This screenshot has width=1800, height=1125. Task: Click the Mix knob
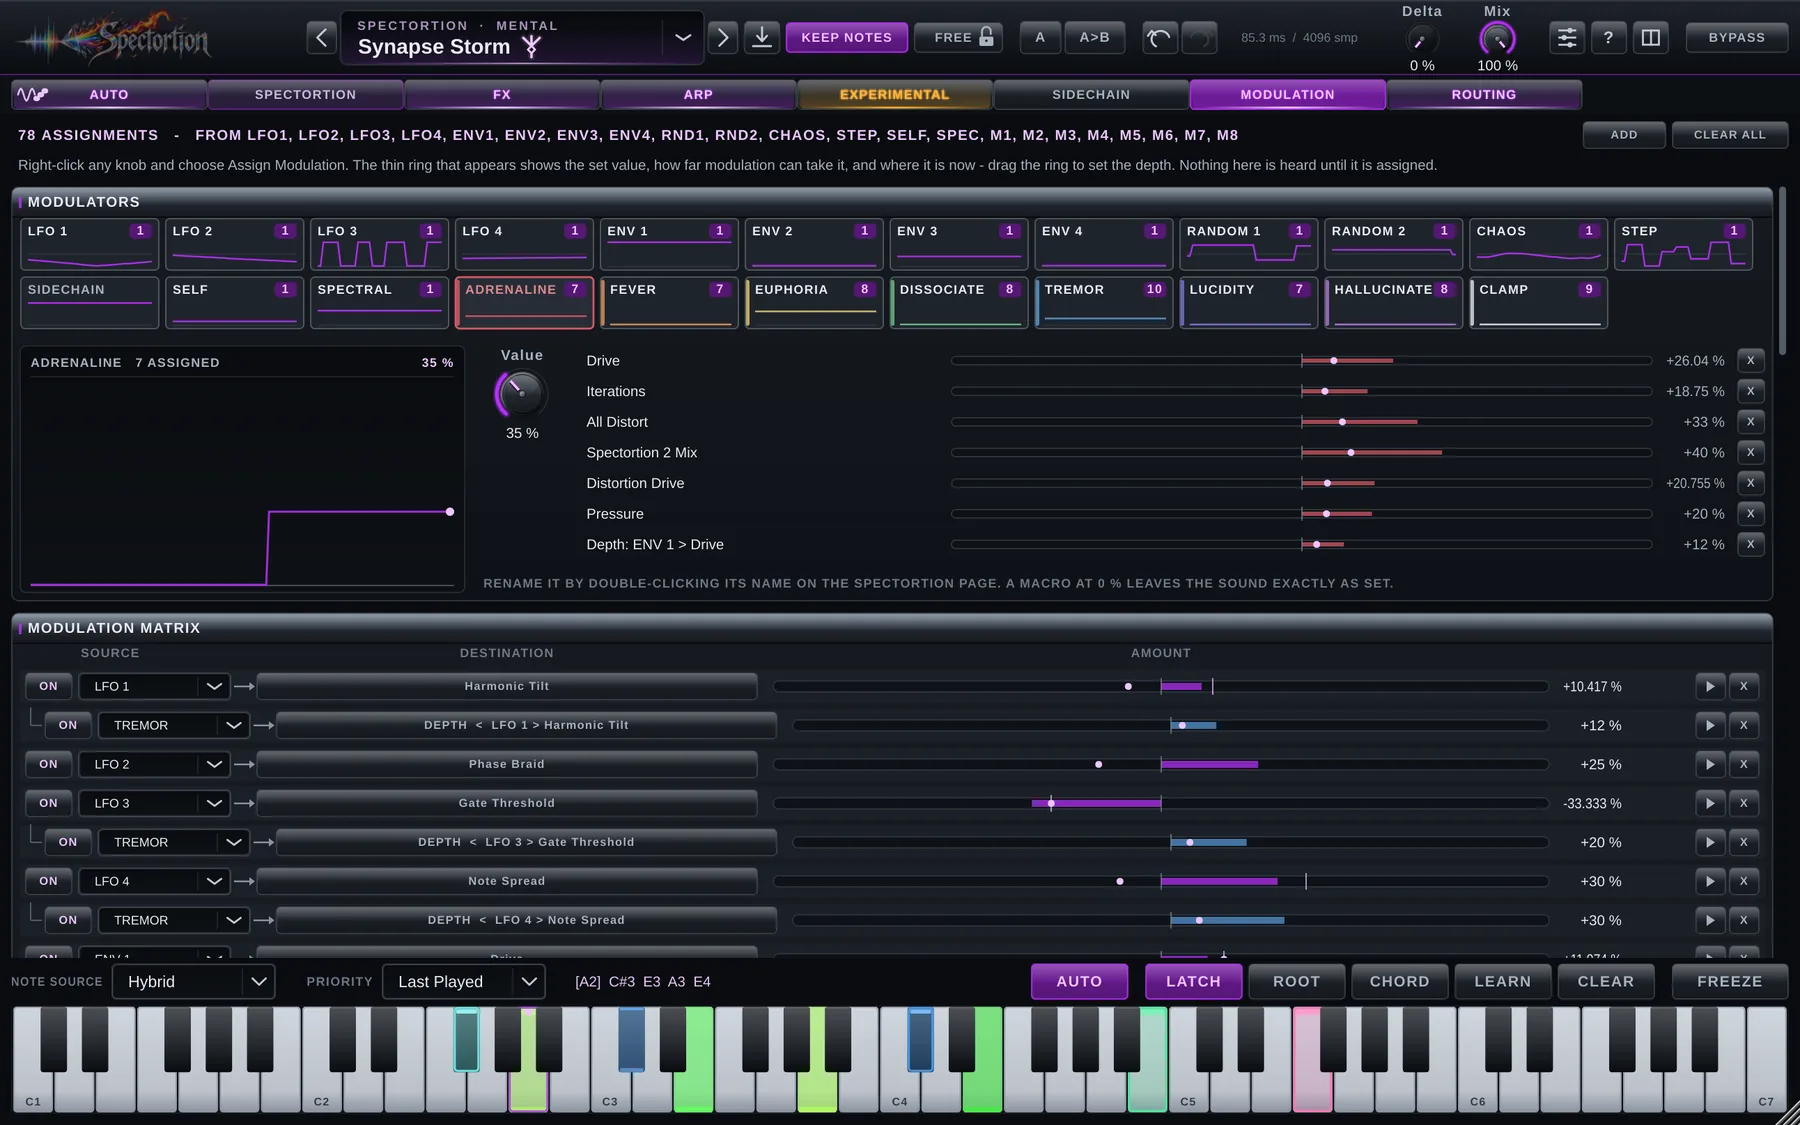(x=1497, y=39)
